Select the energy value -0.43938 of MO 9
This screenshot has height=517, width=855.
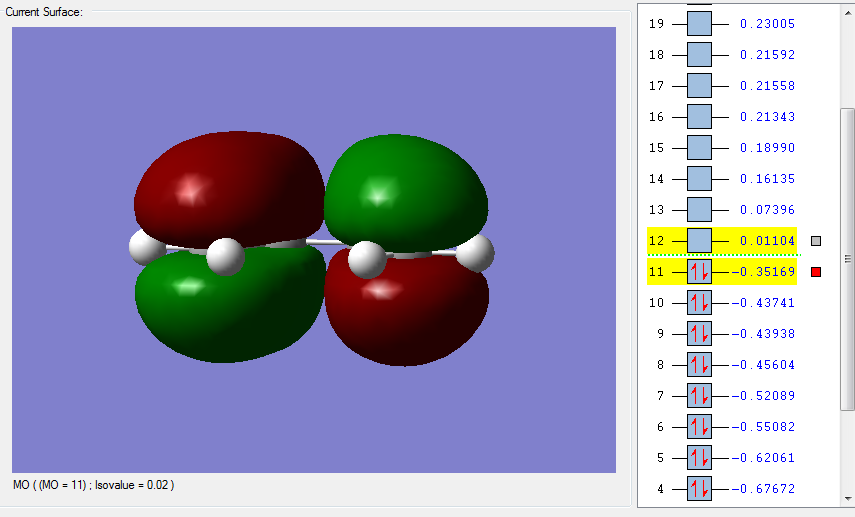(x=763, y=334)
